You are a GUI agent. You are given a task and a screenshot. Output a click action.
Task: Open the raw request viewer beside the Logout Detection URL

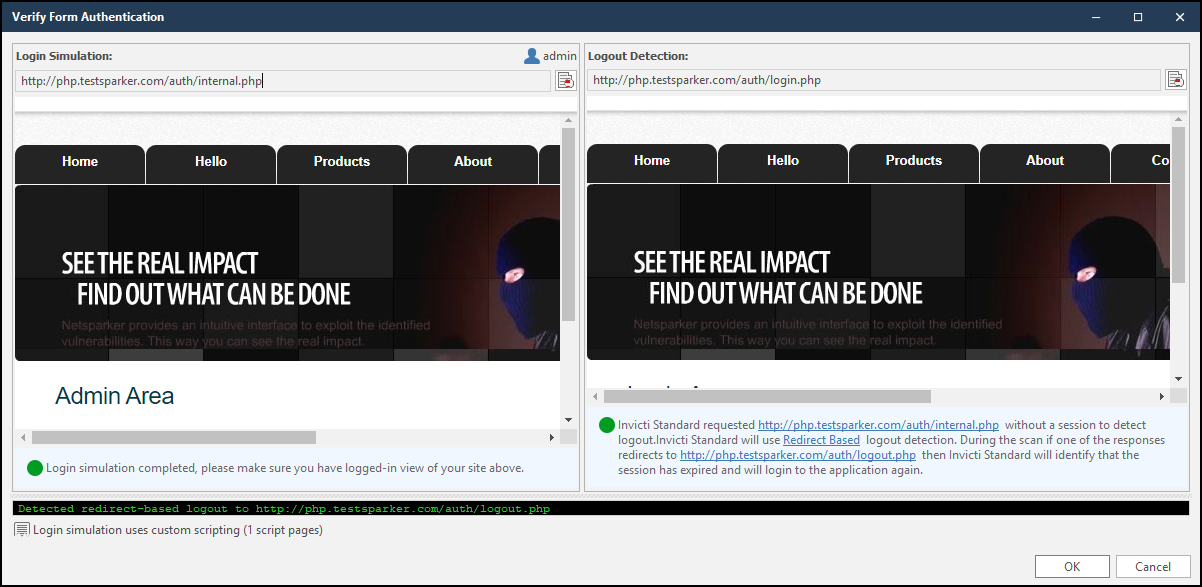pyautogui.click(x=1177, y=79)
